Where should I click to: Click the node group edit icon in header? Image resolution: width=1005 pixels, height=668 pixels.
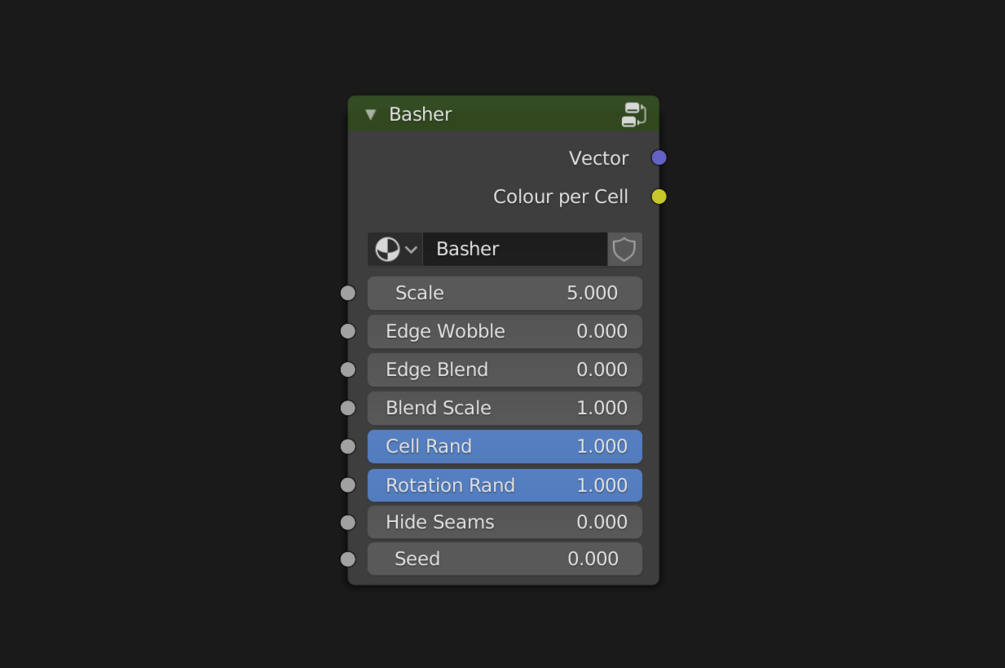click(x=633, y=114)
